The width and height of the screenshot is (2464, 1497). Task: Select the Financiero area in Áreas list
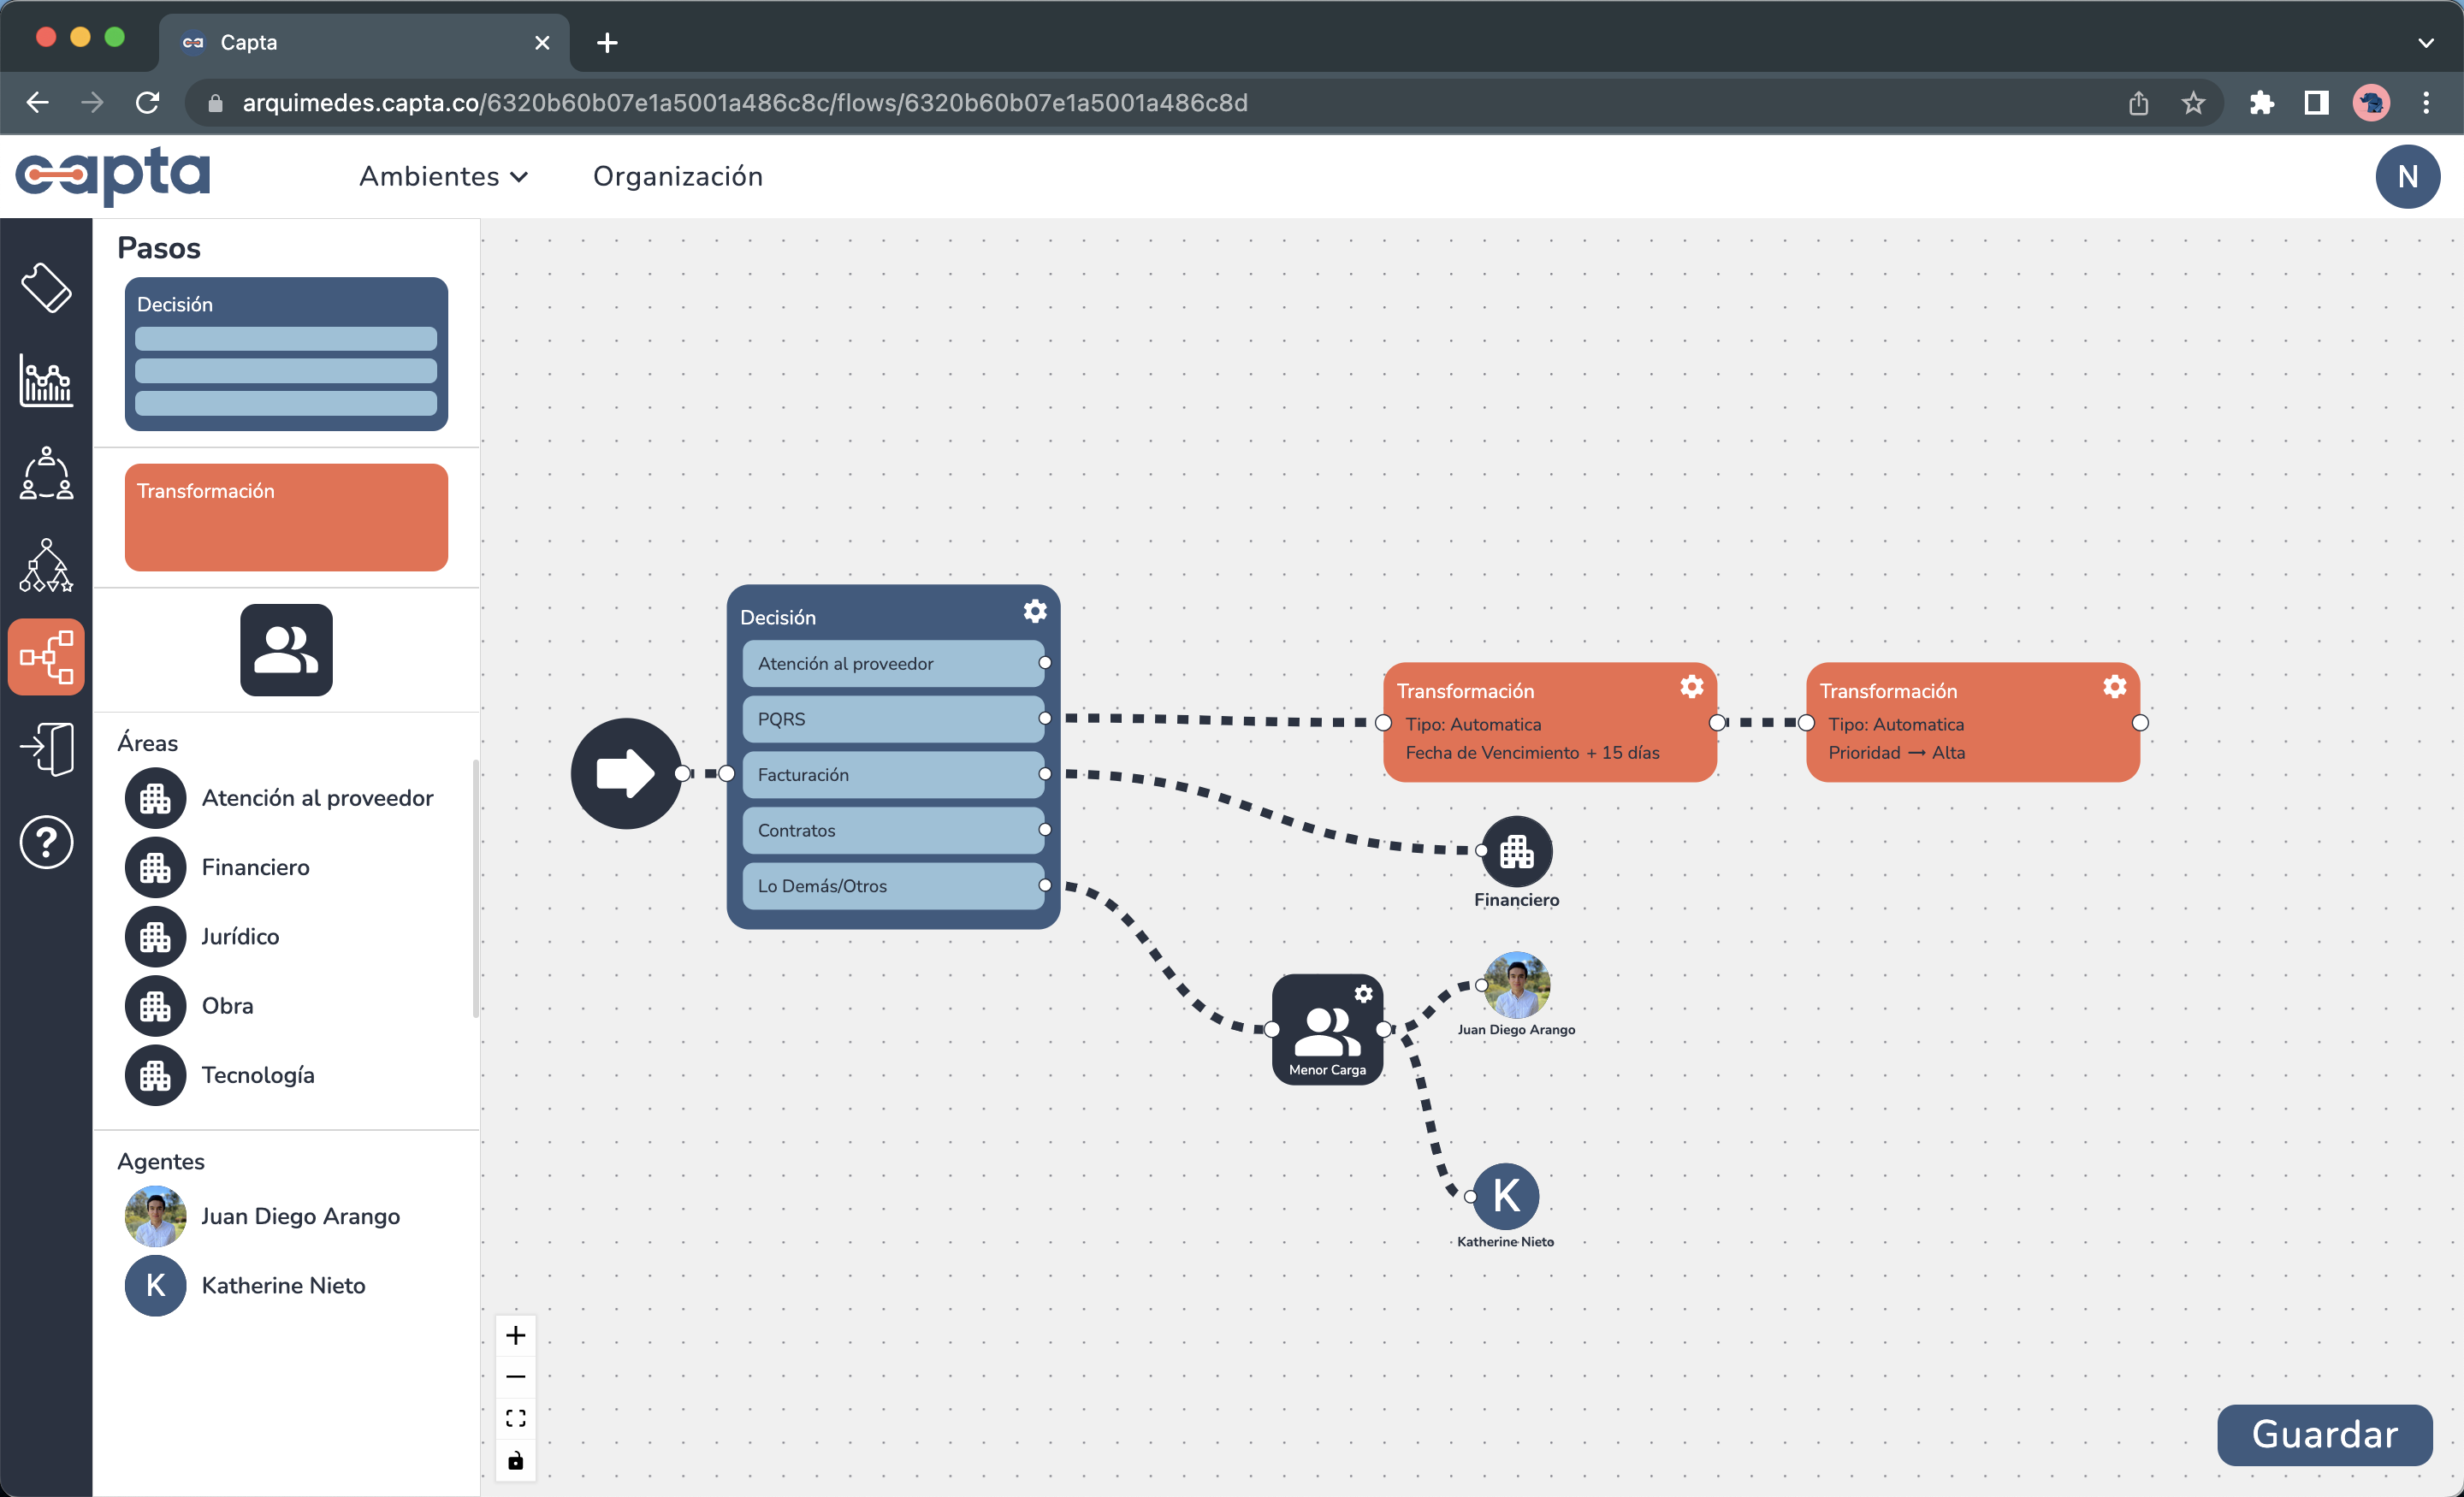(256, 867)
